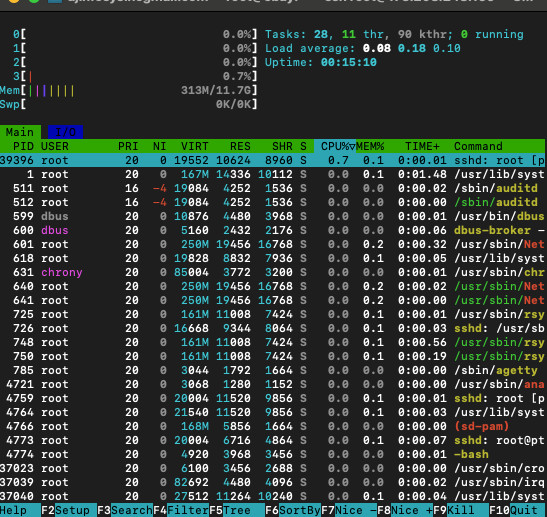This screenshot has width=547, height=517.
Task: Select process row PID 599 dbus
Action: click(x=272, y=216)
